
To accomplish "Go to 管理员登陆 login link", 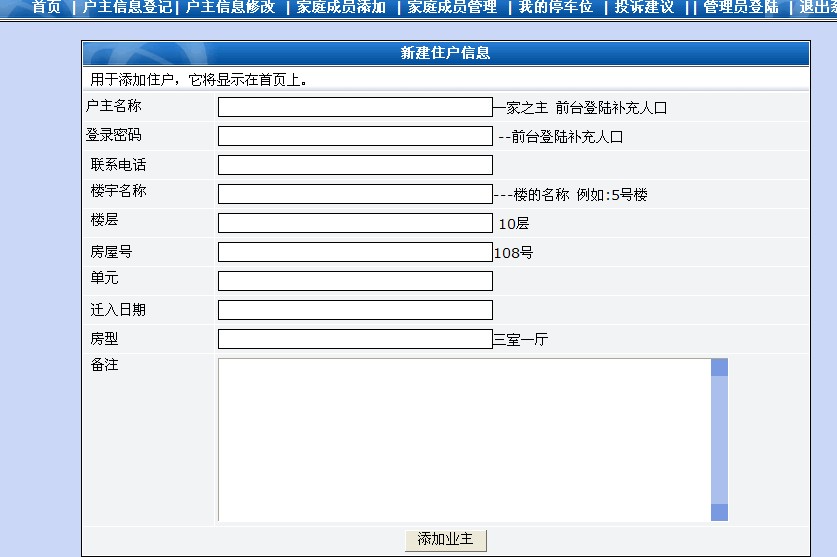I will [741, 7].
